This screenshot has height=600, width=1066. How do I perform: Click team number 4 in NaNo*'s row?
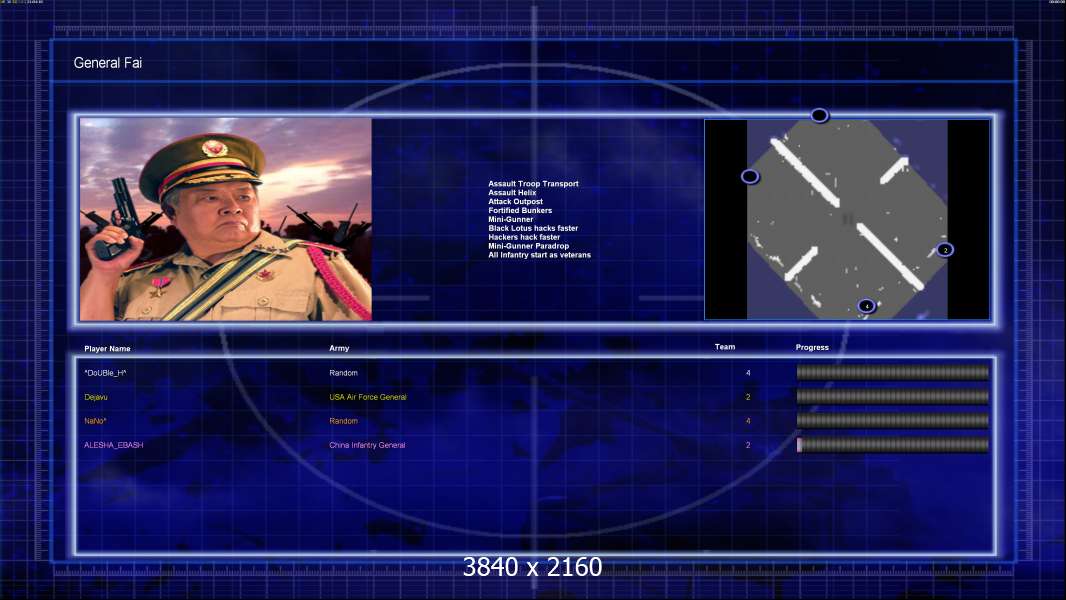(748, 421)
